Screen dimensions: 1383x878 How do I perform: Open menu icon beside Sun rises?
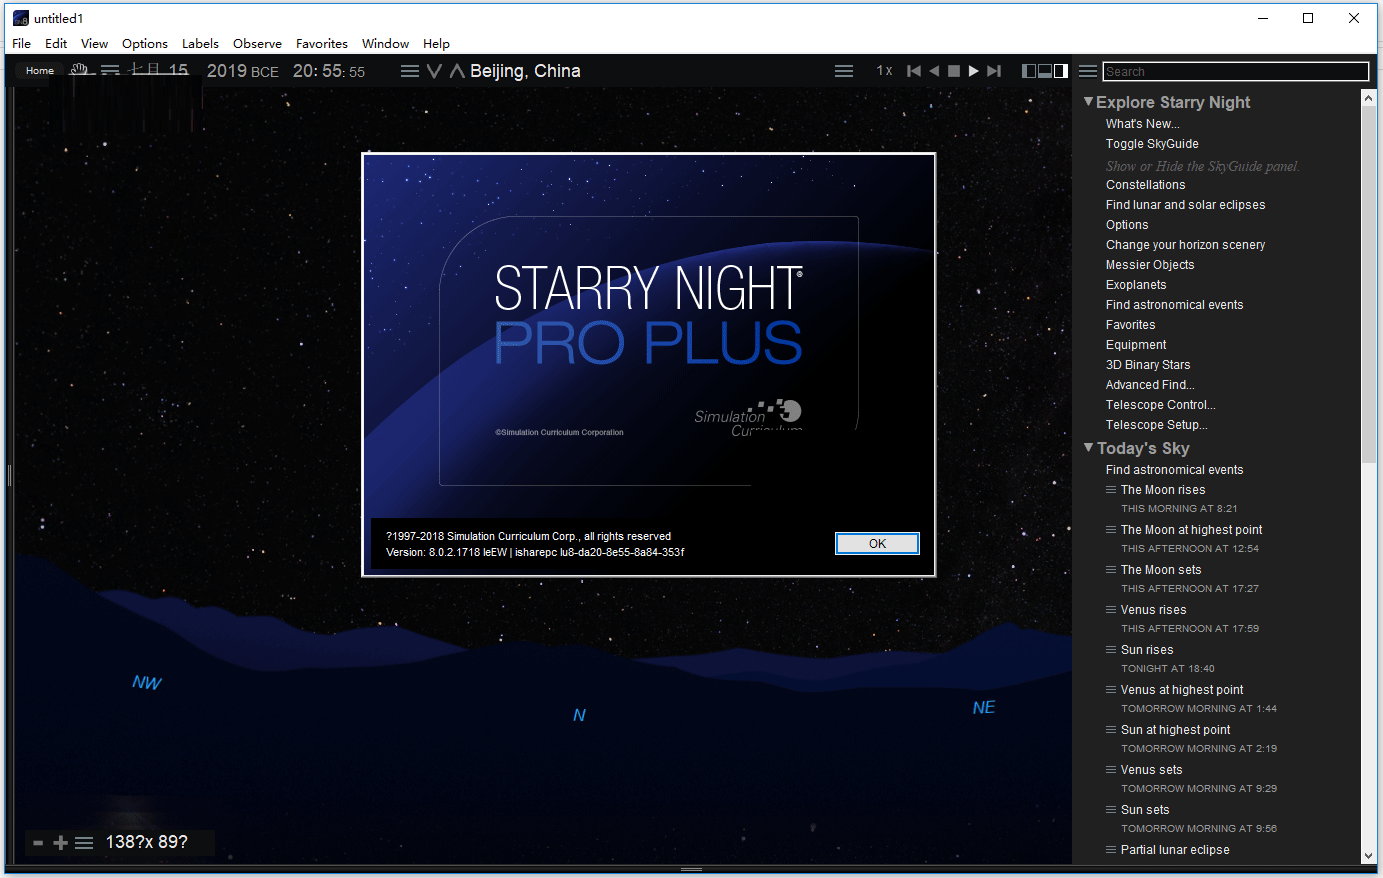coord(1111,650)
